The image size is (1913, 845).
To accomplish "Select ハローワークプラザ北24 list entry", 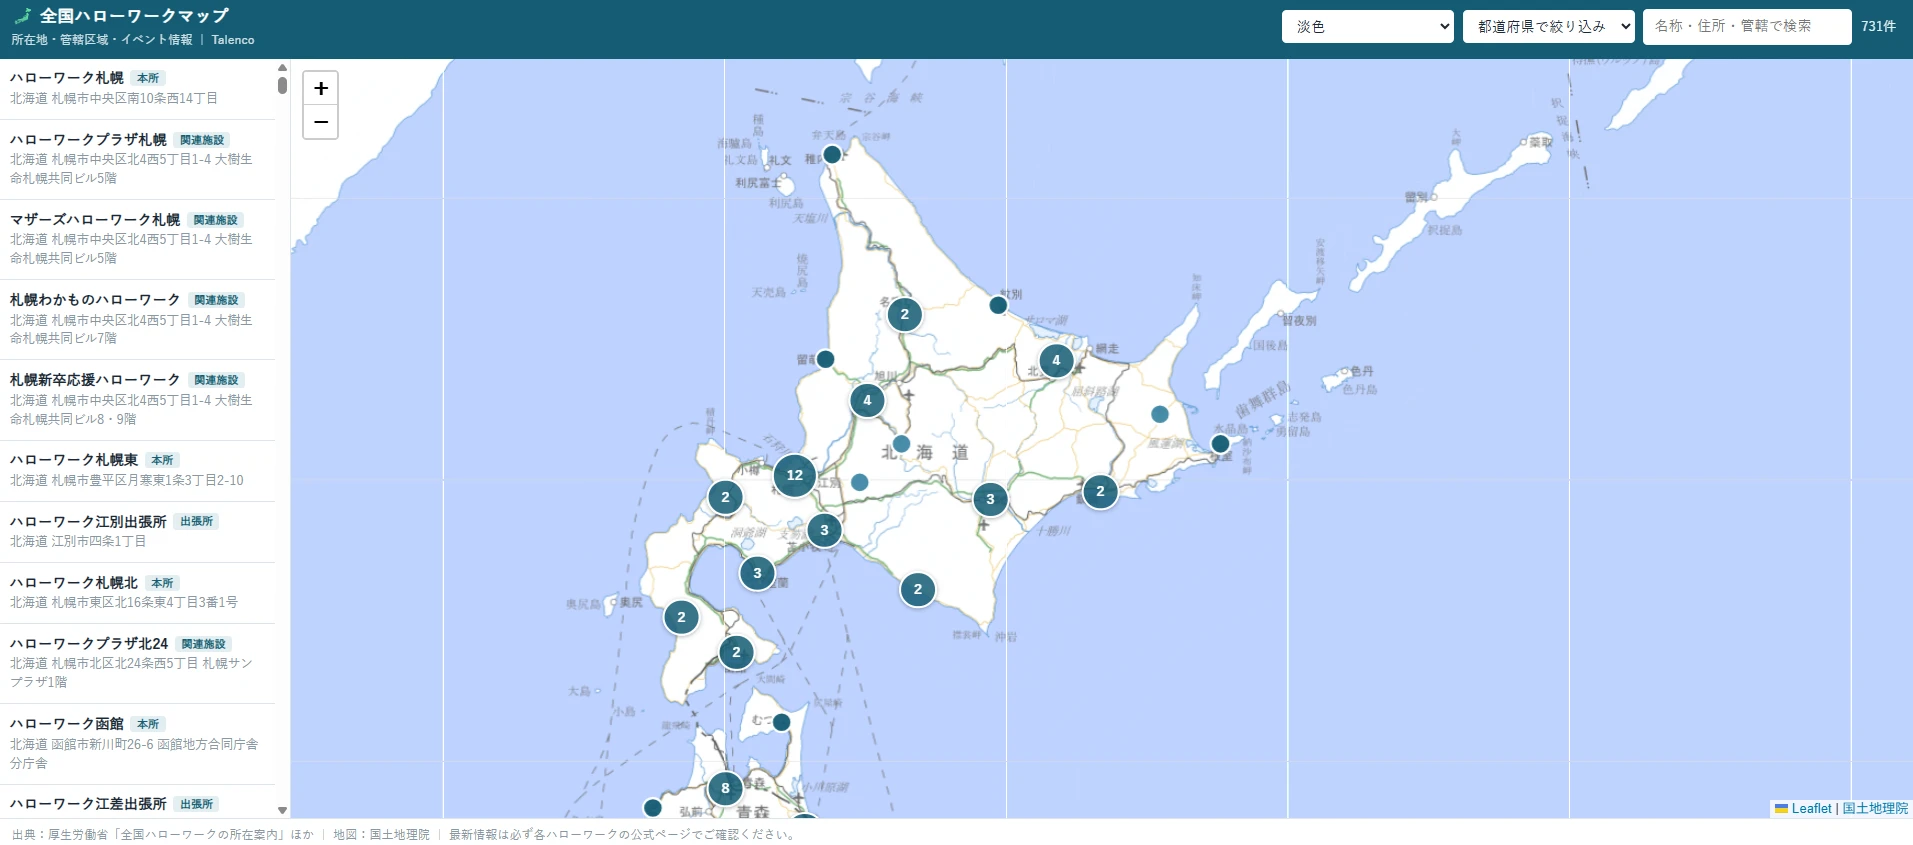I will [x=138, y=663].
